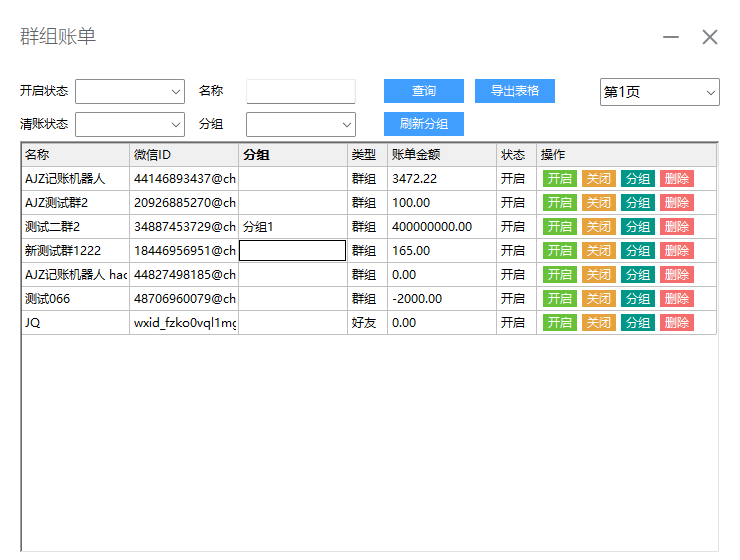Screen dimensions: 740x560
Task: Click 删除 button for 新测试群1222 row
Action: tap(676, 251)
